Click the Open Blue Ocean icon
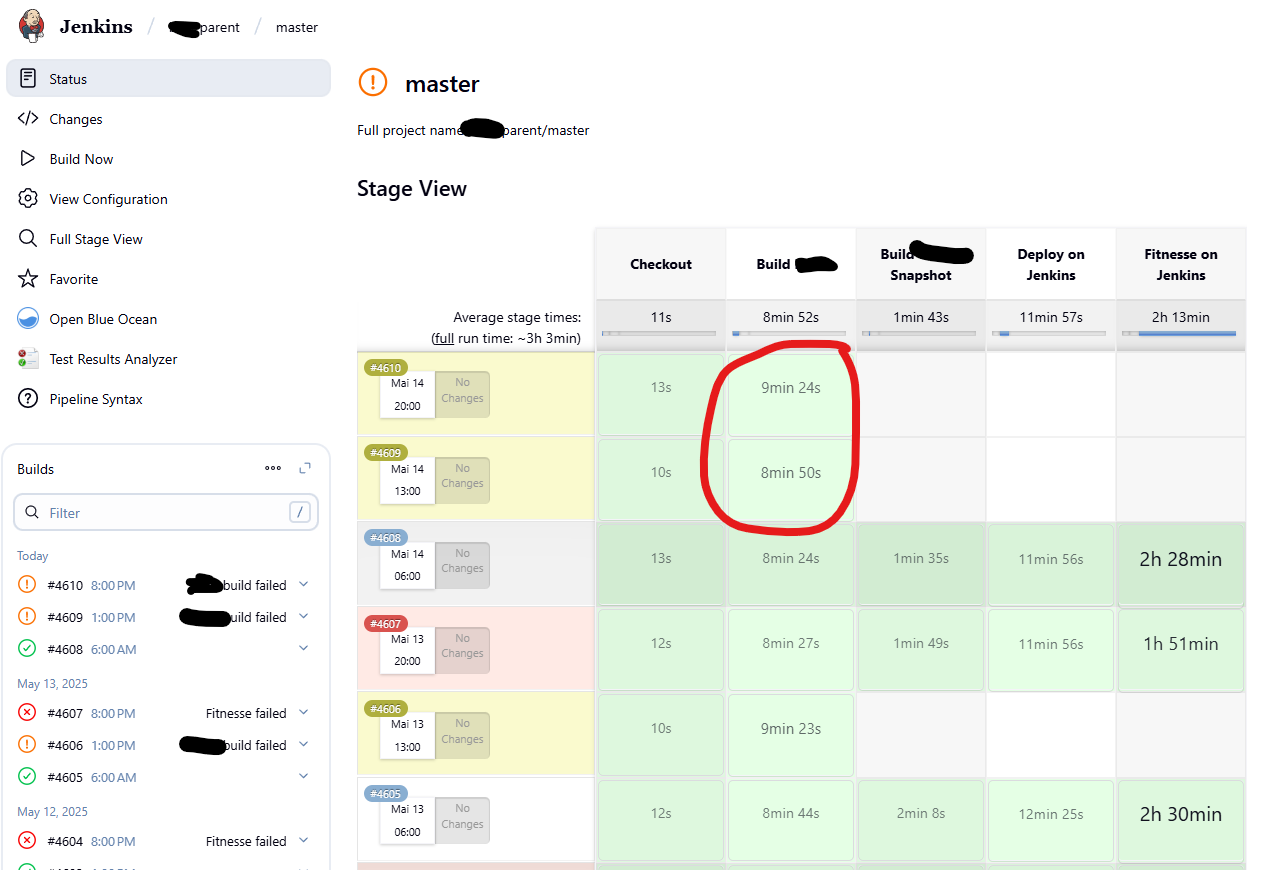This screenshot has height=870, width=1282. click(28, 319)
